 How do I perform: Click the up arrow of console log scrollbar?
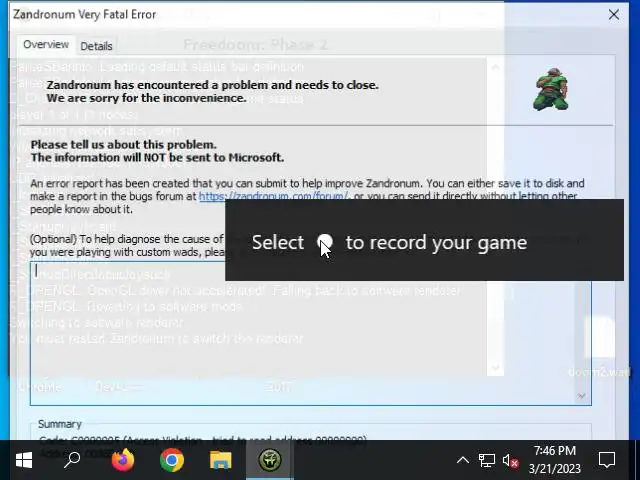click(x=495, y=67)
